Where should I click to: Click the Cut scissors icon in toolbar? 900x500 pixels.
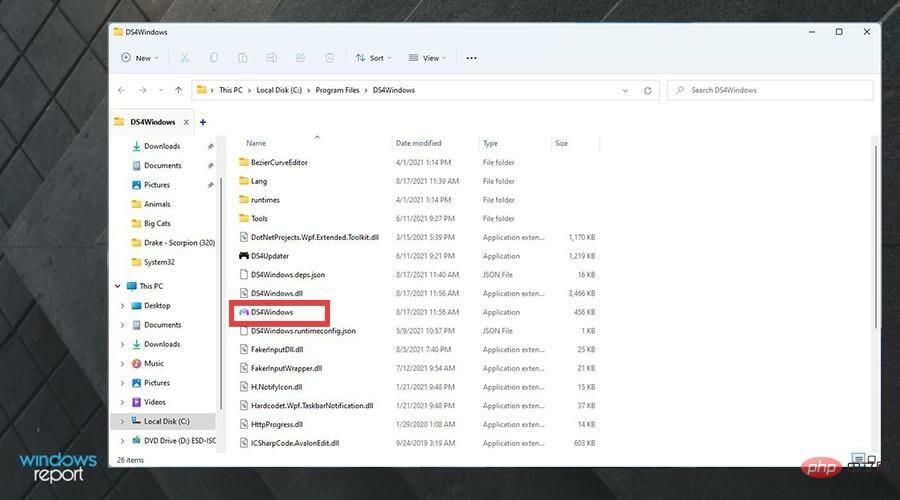pos(185,58)
